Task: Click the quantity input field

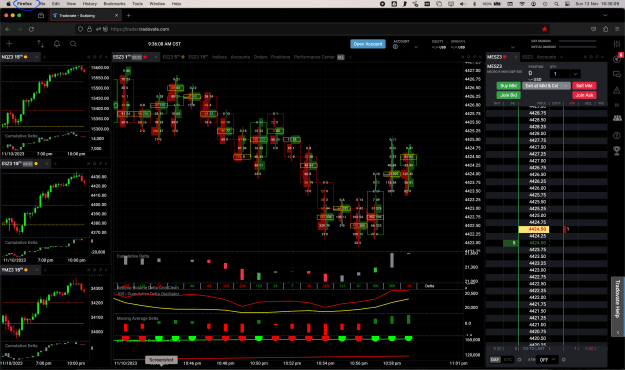Action: tap(560, 74)
